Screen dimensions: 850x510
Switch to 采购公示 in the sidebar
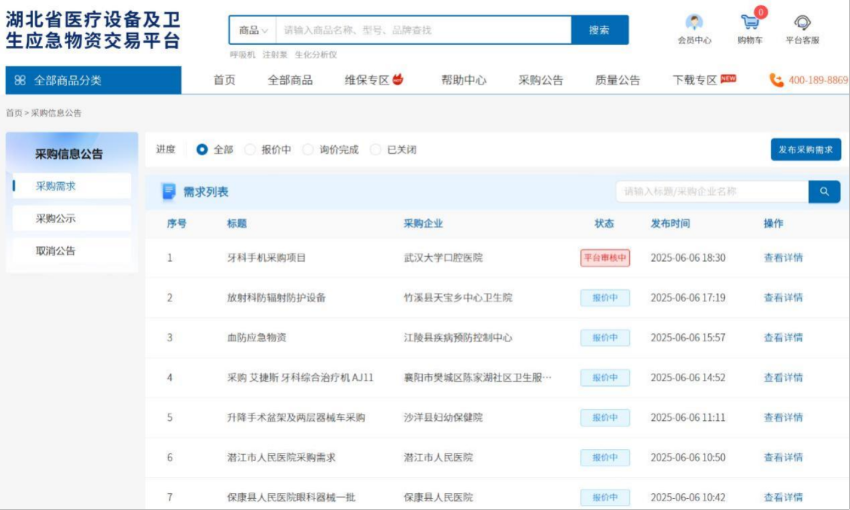pyautogui.click(x=56, y=218)
